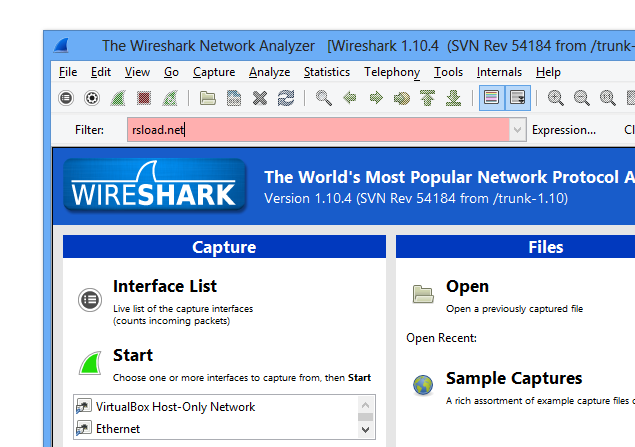This screenshot has height=447, width=635.
Task: Go forward in packet history arrow
Action: pyautogui.click(x=376, y=98)
